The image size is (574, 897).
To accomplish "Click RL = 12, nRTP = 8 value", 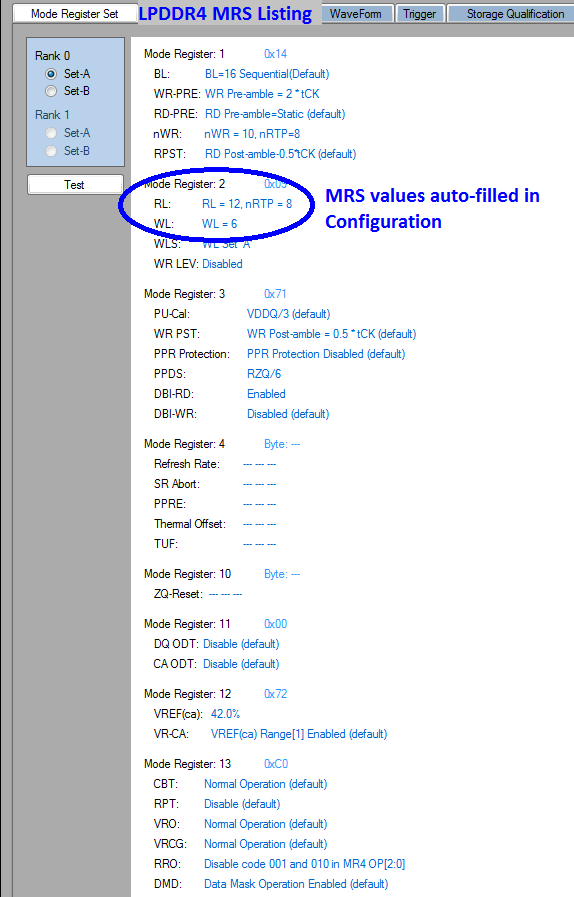I will click(247, 204).
